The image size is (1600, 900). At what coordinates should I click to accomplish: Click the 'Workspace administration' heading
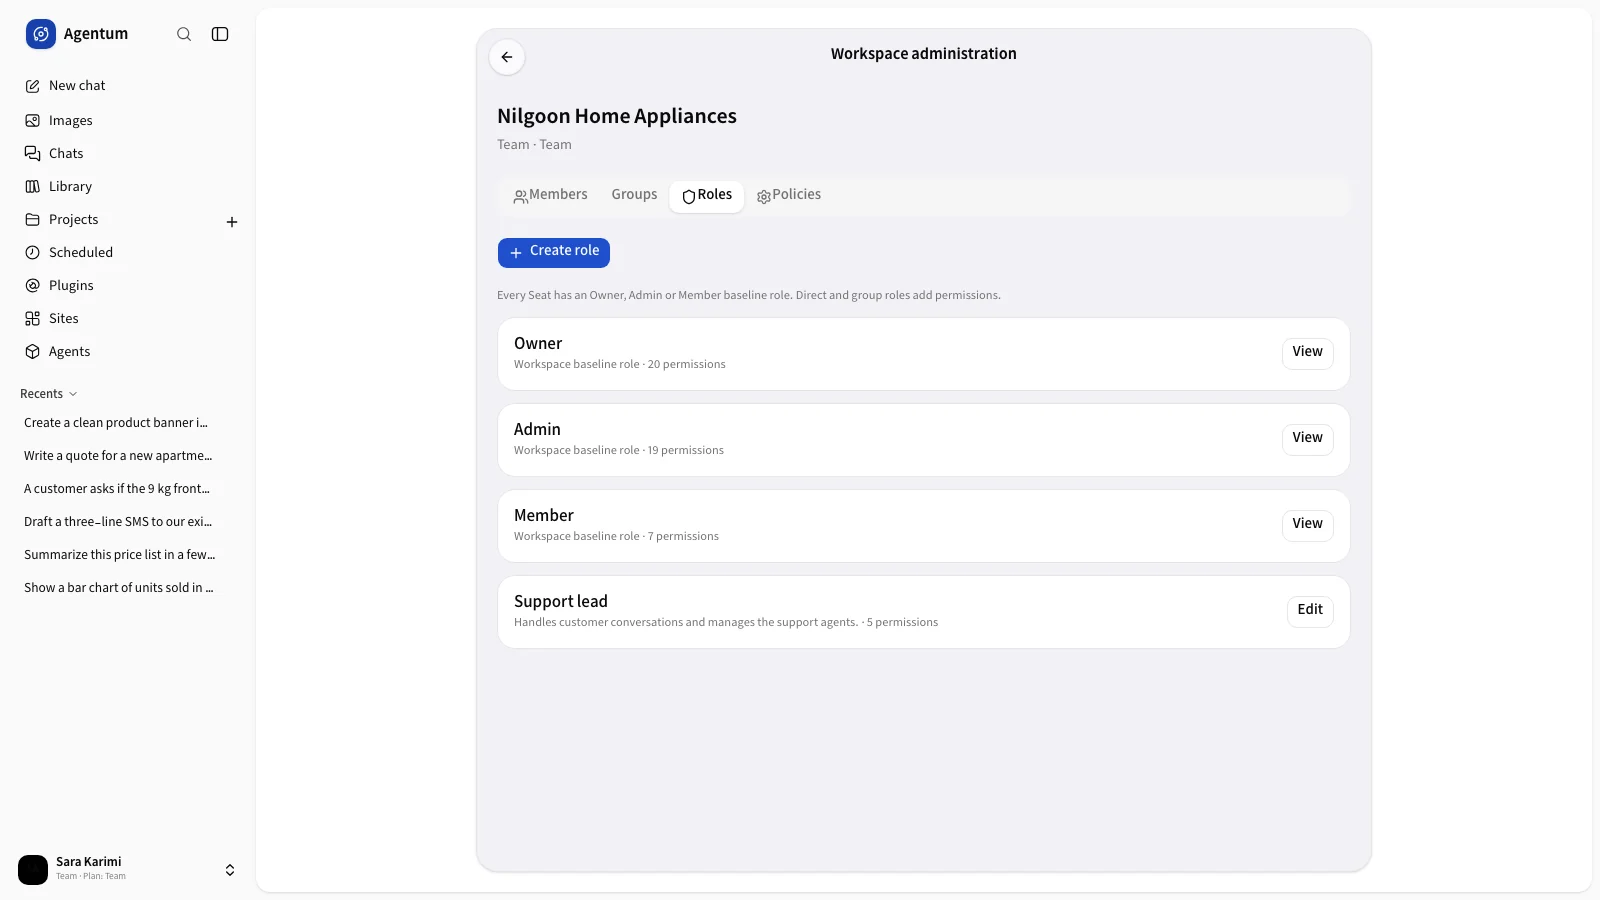pos(923,54)
